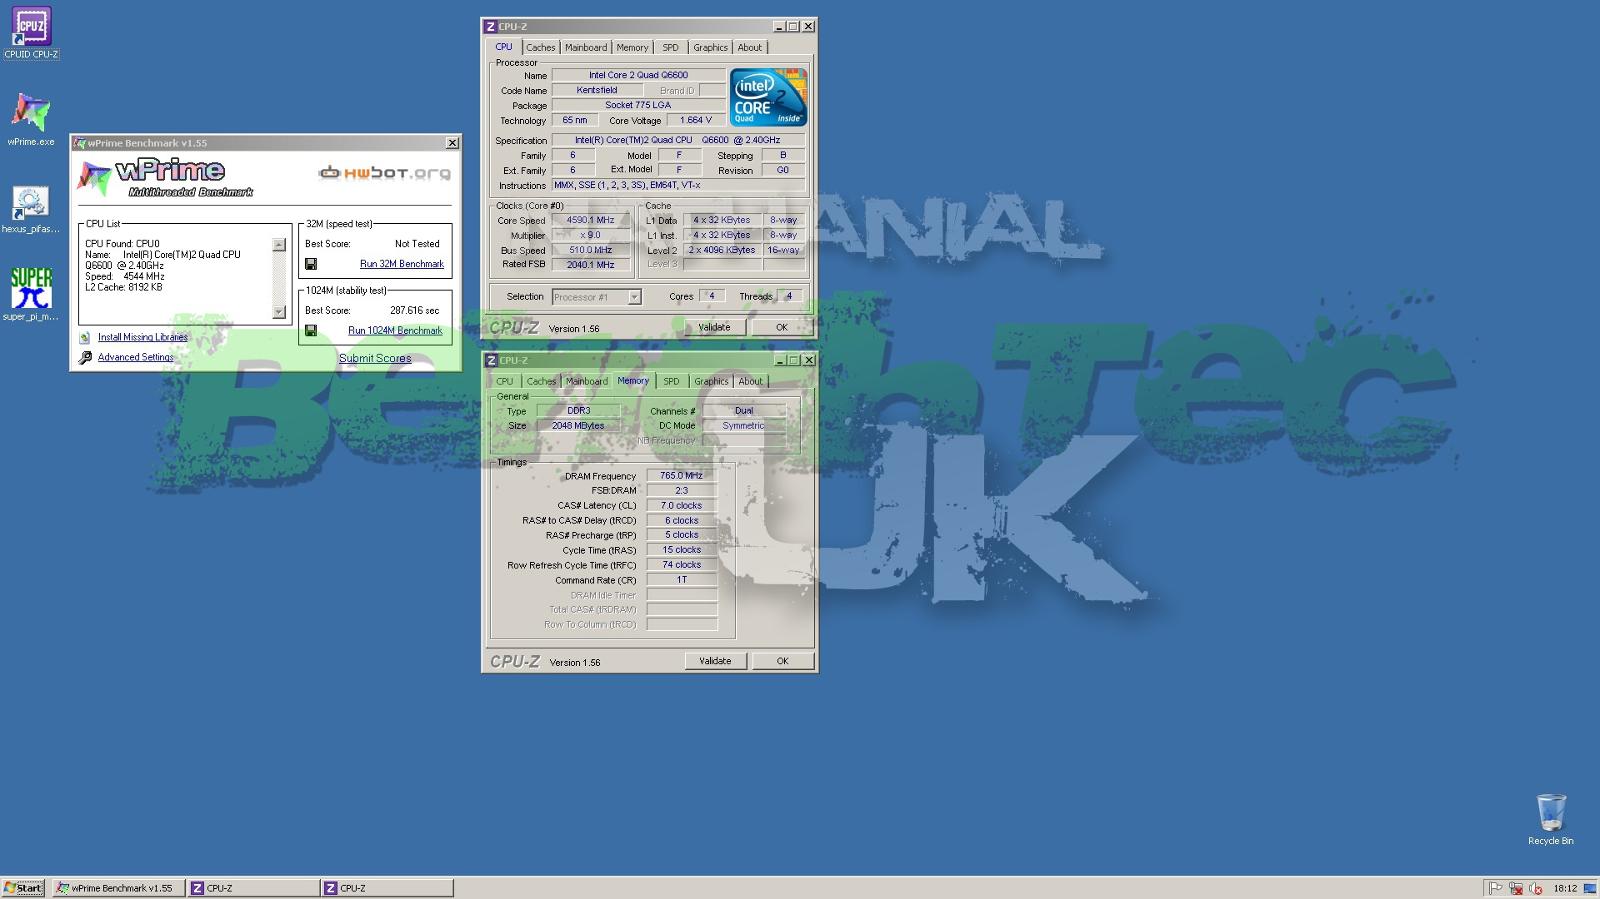This screenshot has width=1600, height=899.
Task: Click the Run 1024M Benchmark link
Action: 395,330
